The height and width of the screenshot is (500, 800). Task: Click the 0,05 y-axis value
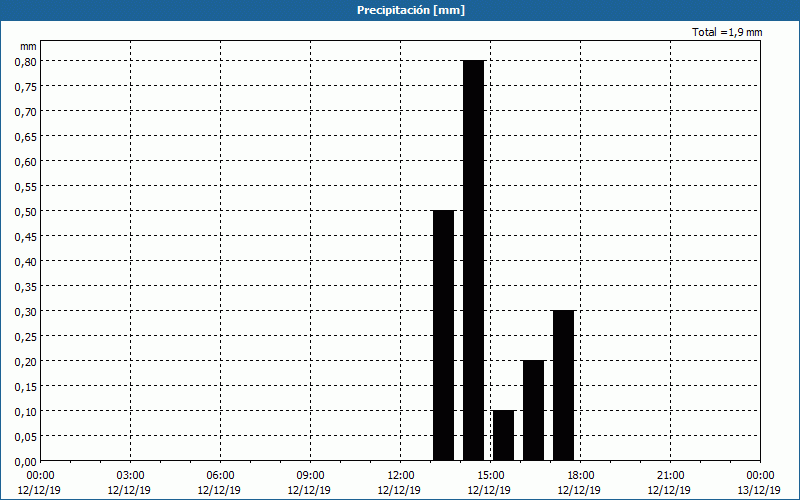pos(26,437)
